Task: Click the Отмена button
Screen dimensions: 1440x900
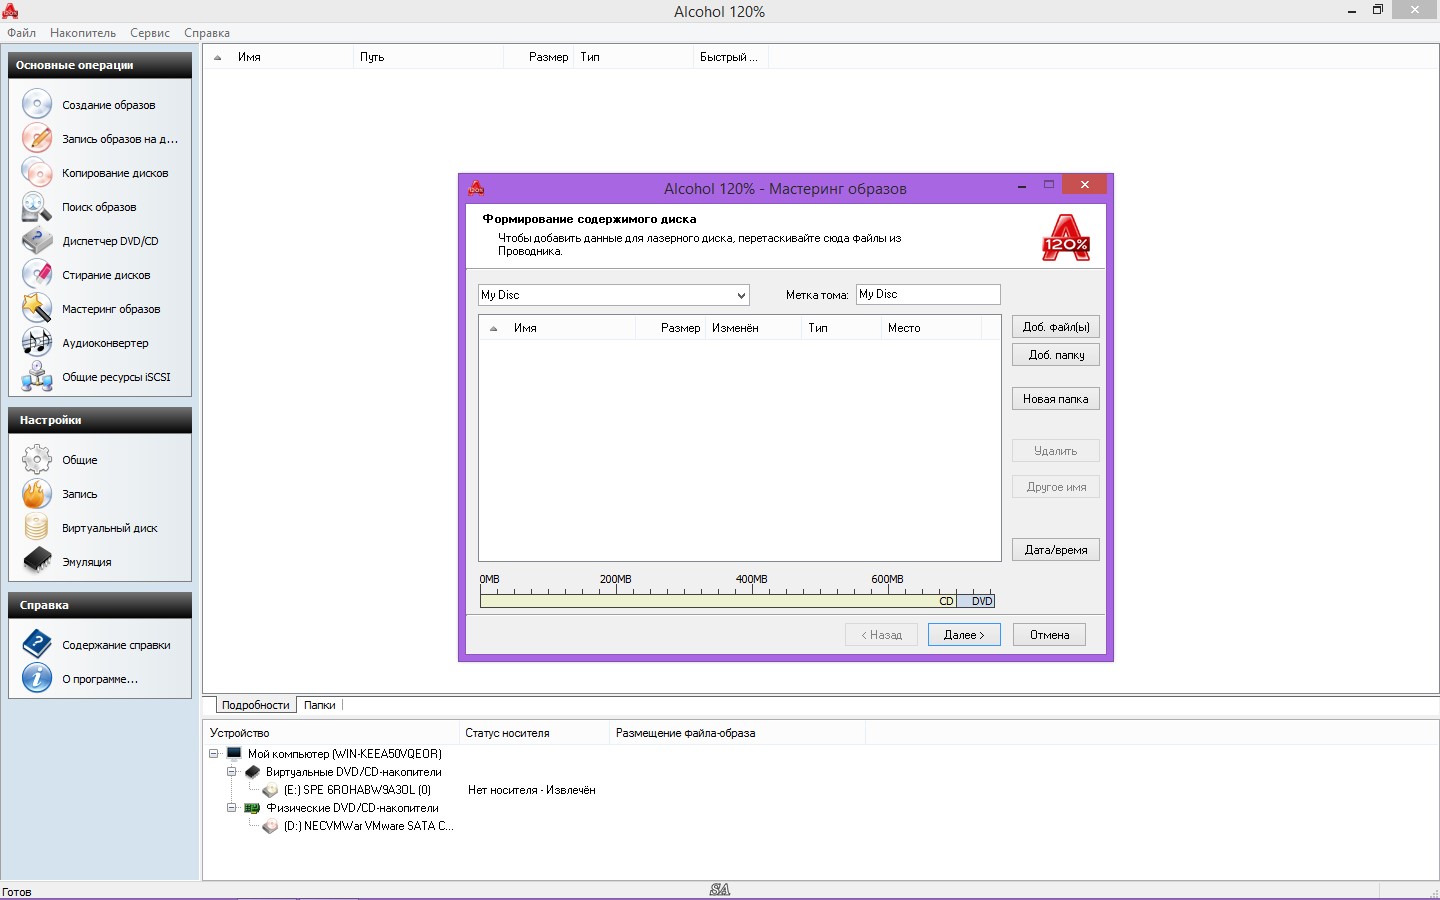Action: 1049,635
